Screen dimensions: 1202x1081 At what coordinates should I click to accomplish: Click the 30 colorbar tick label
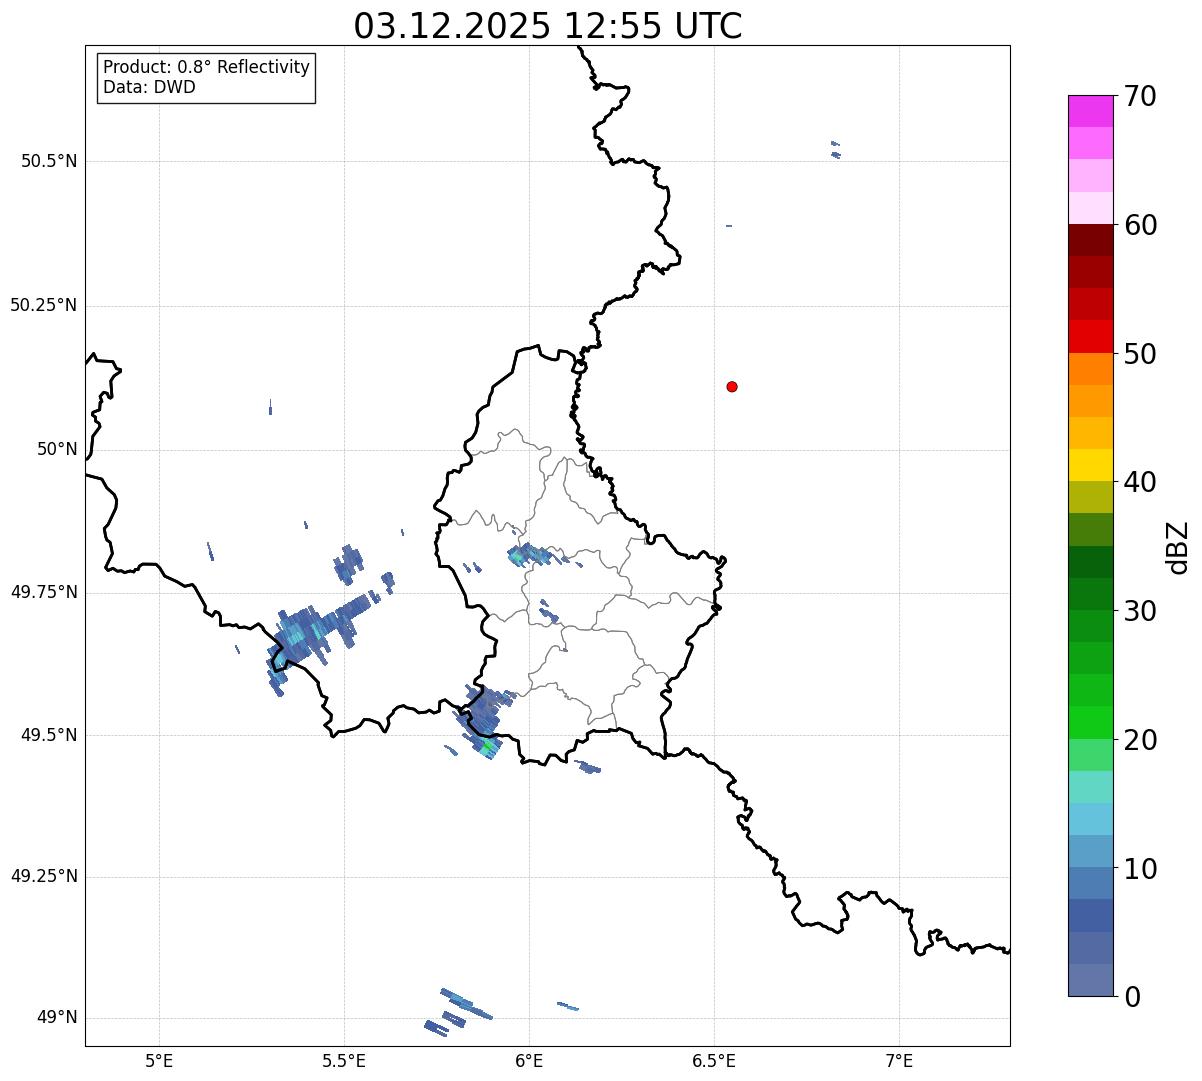(x=1140, y=611)
